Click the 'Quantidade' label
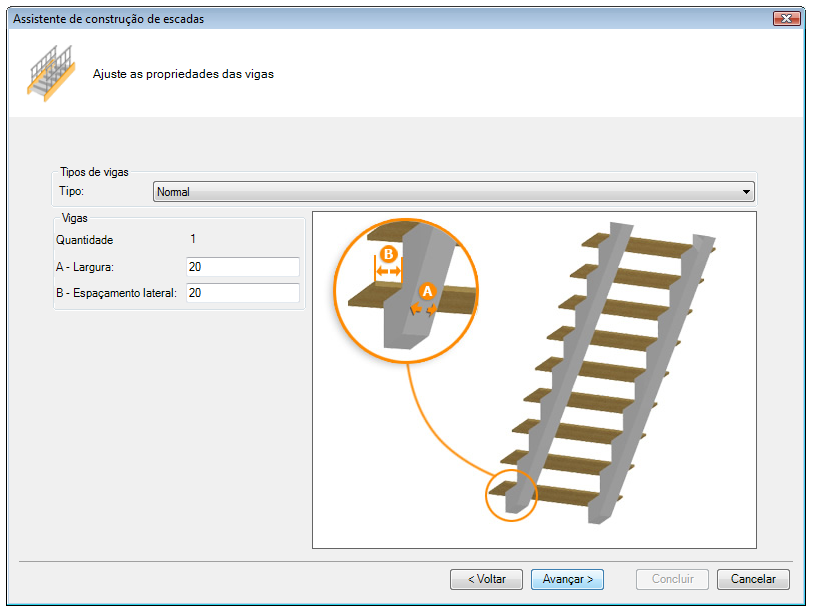Image resolution: width=818 pixels, height=616 pixels. pos(85,240)
